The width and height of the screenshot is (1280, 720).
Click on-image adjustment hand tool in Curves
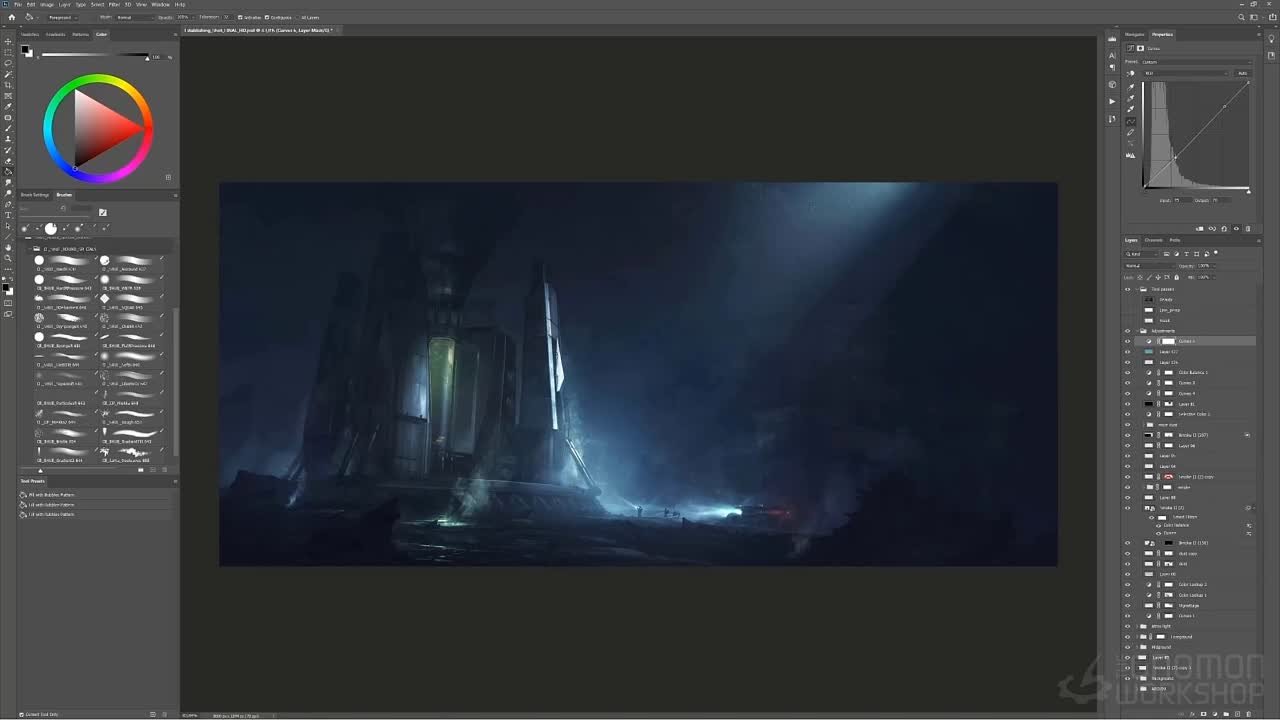tap(1131, 73)
